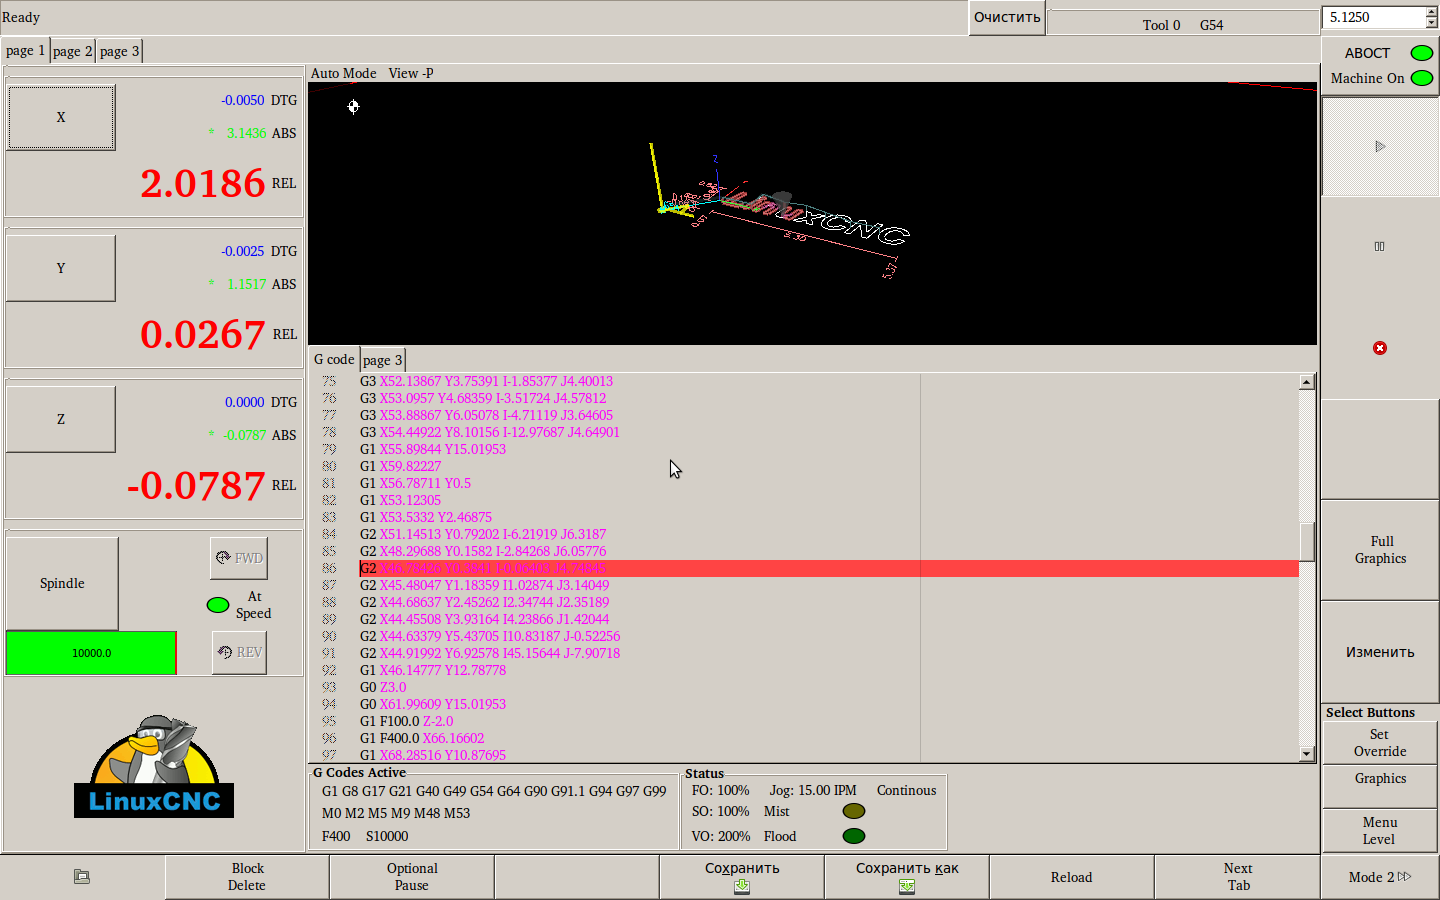The width and height of the screenshot is (1440, 900).
Task: Select the Z axis button
Action: [x=61, y=419]
